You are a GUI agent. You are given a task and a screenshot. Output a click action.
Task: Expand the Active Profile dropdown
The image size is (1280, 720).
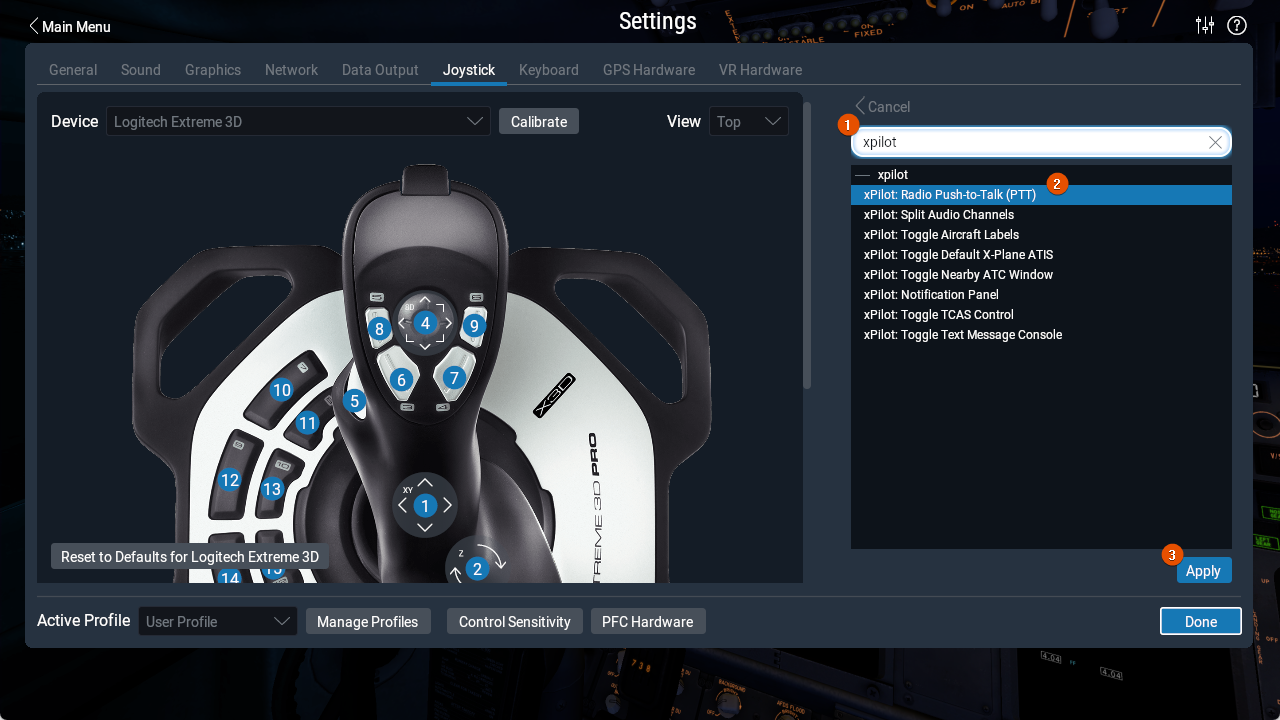click(217, 621)
